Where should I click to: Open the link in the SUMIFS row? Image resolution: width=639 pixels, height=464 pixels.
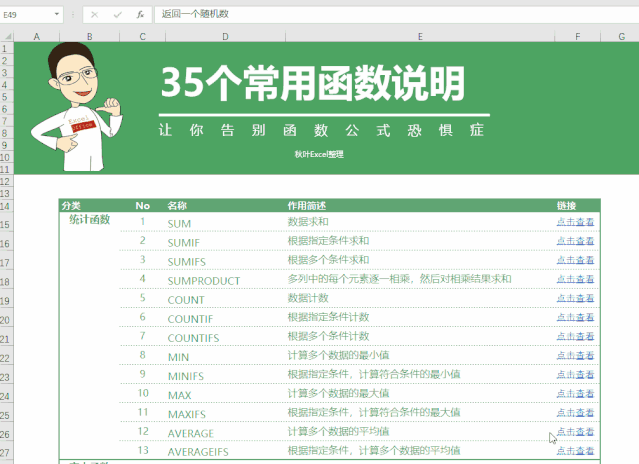click(575, 260)
